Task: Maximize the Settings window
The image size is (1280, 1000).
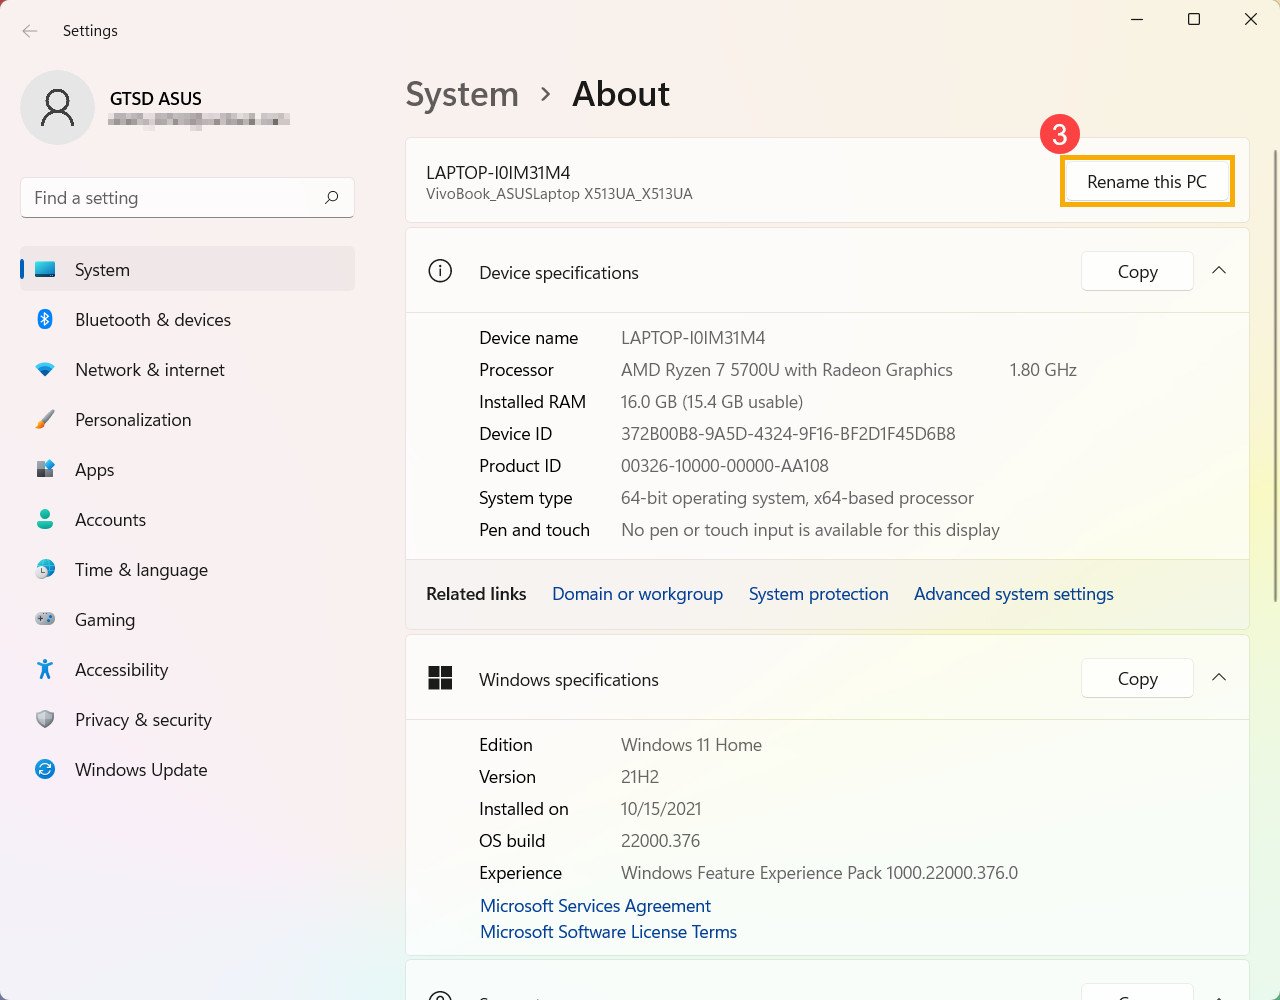Action: click(1194, 20)
